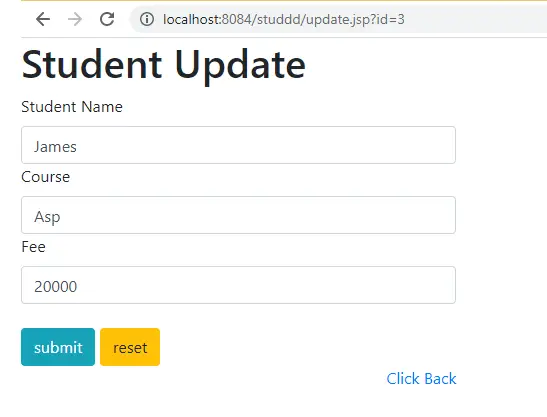Select the Fee input field
Screen dimensions: 547x417
click(238, 285)
